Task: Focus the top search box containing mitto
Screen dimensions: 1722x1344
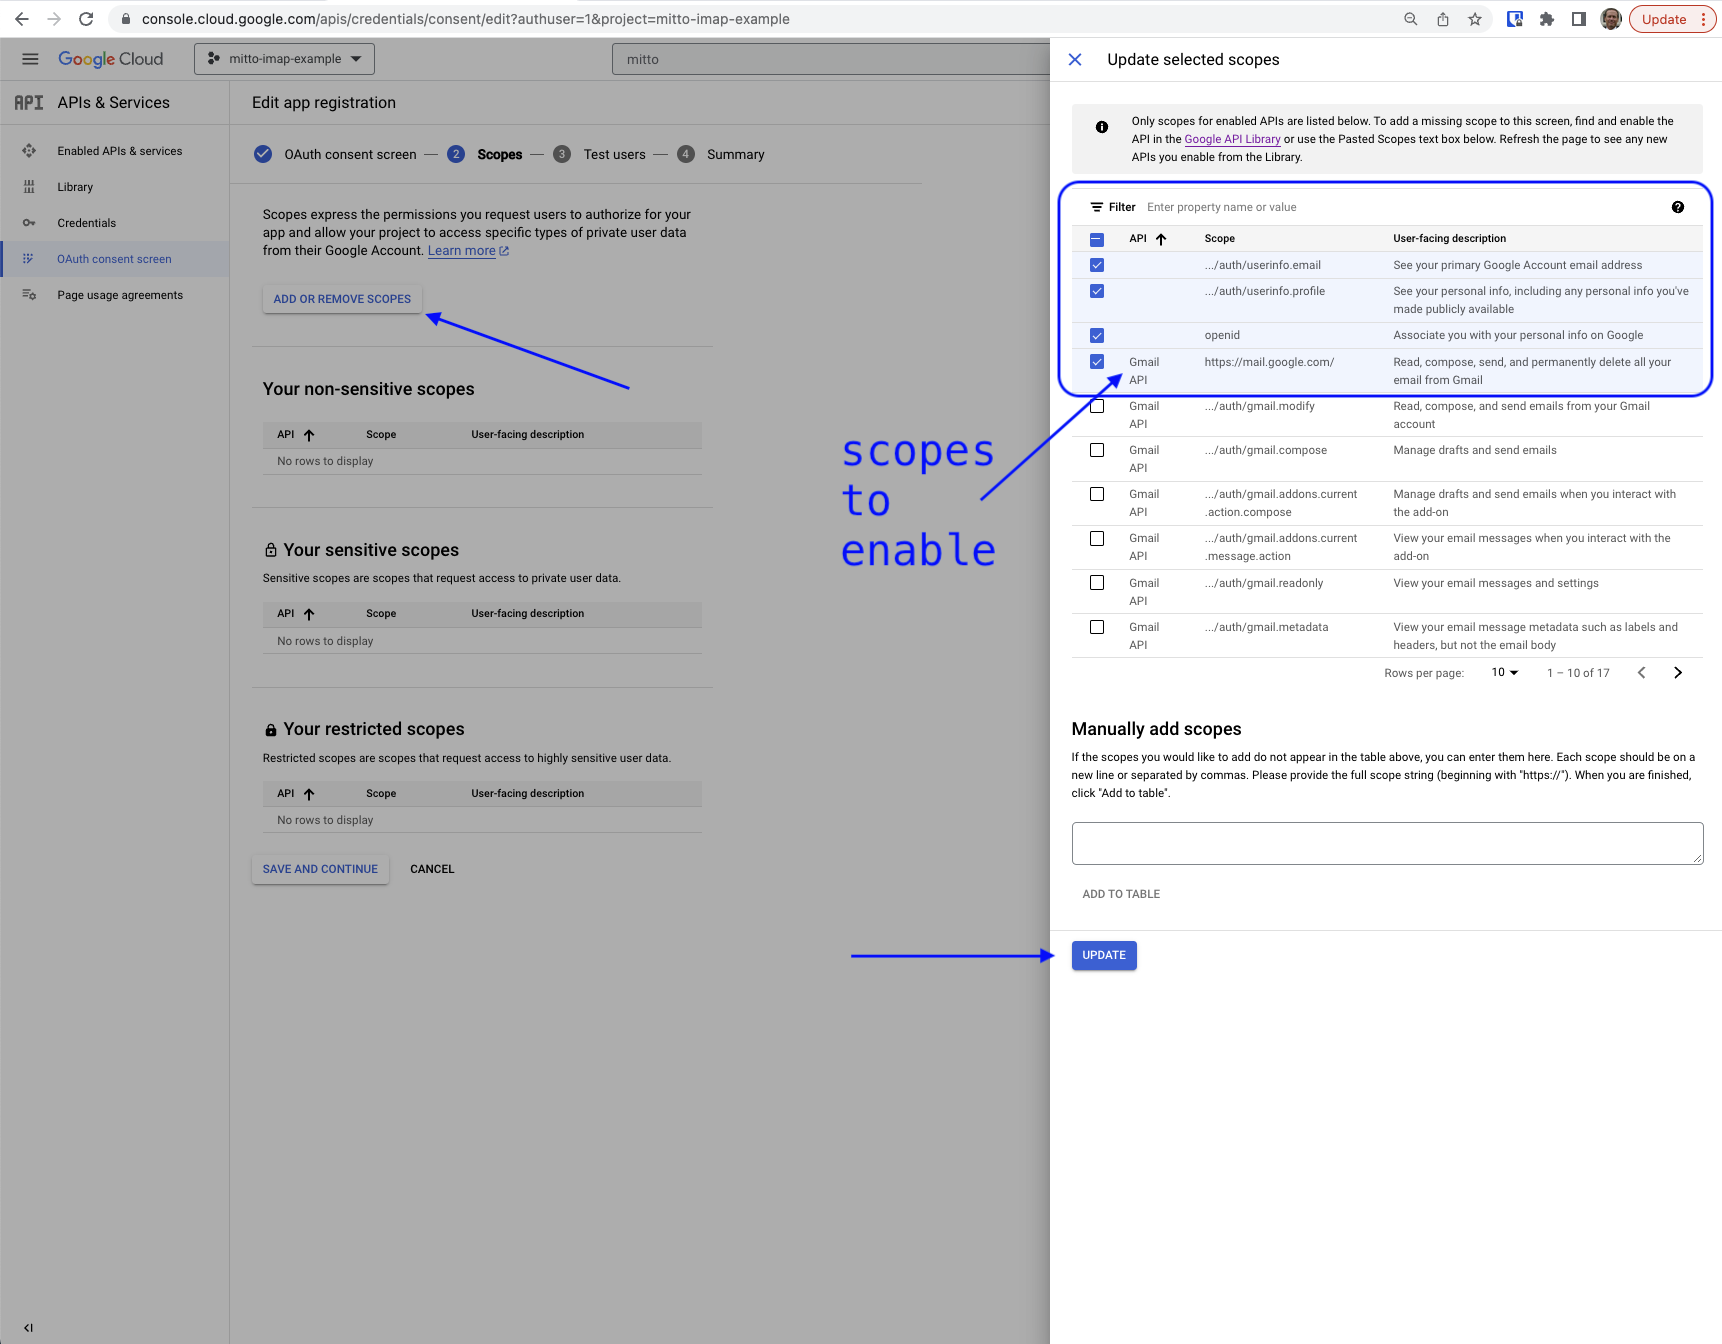Action: coord(830,59)
